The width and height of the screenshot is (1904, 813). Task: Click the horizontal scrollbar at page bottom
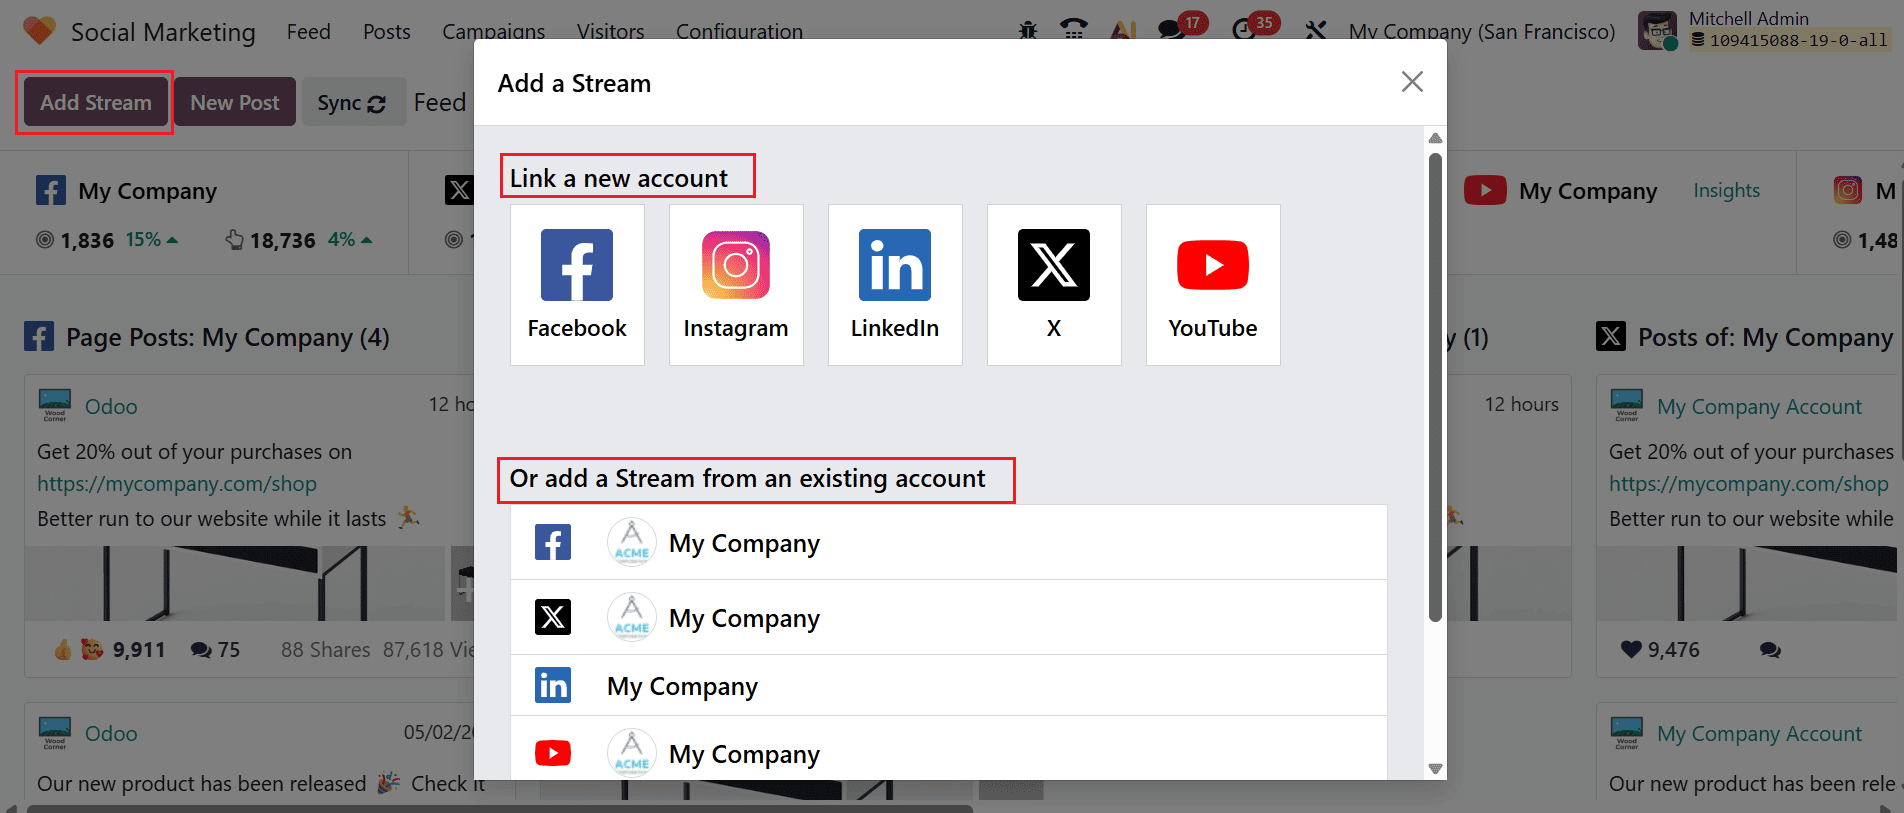pos(500,808)
